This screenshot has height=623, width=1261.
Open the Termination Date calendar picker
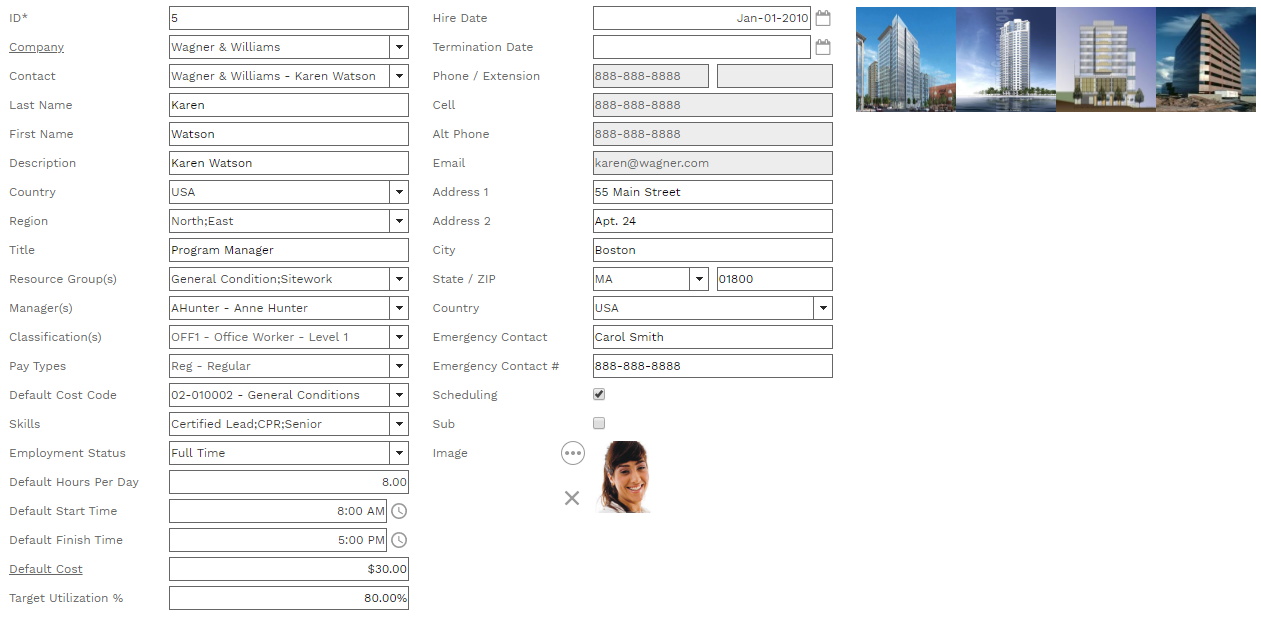(823, 47)
